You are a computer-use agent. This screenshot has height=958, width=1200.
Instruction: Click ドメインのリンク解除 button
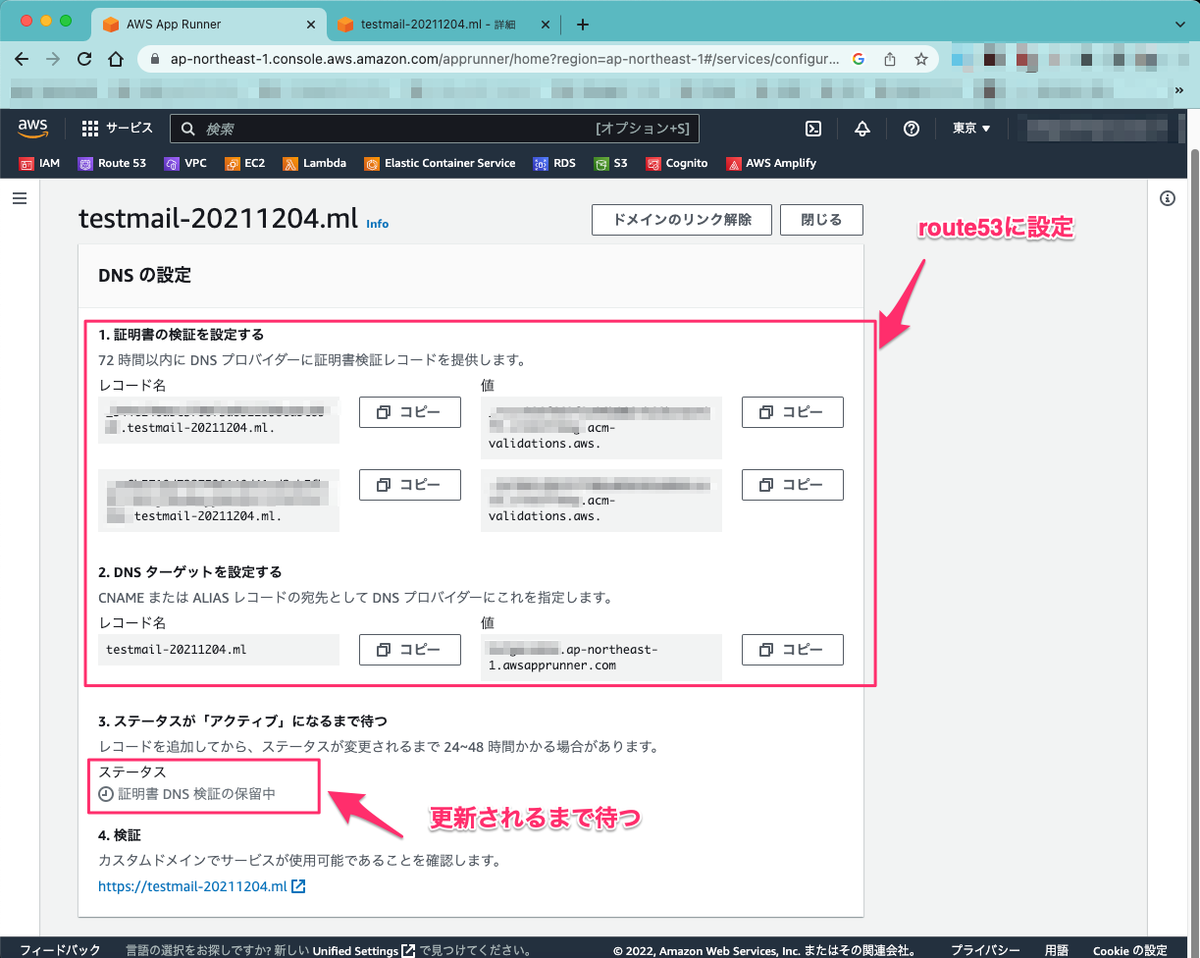[683, 220]
